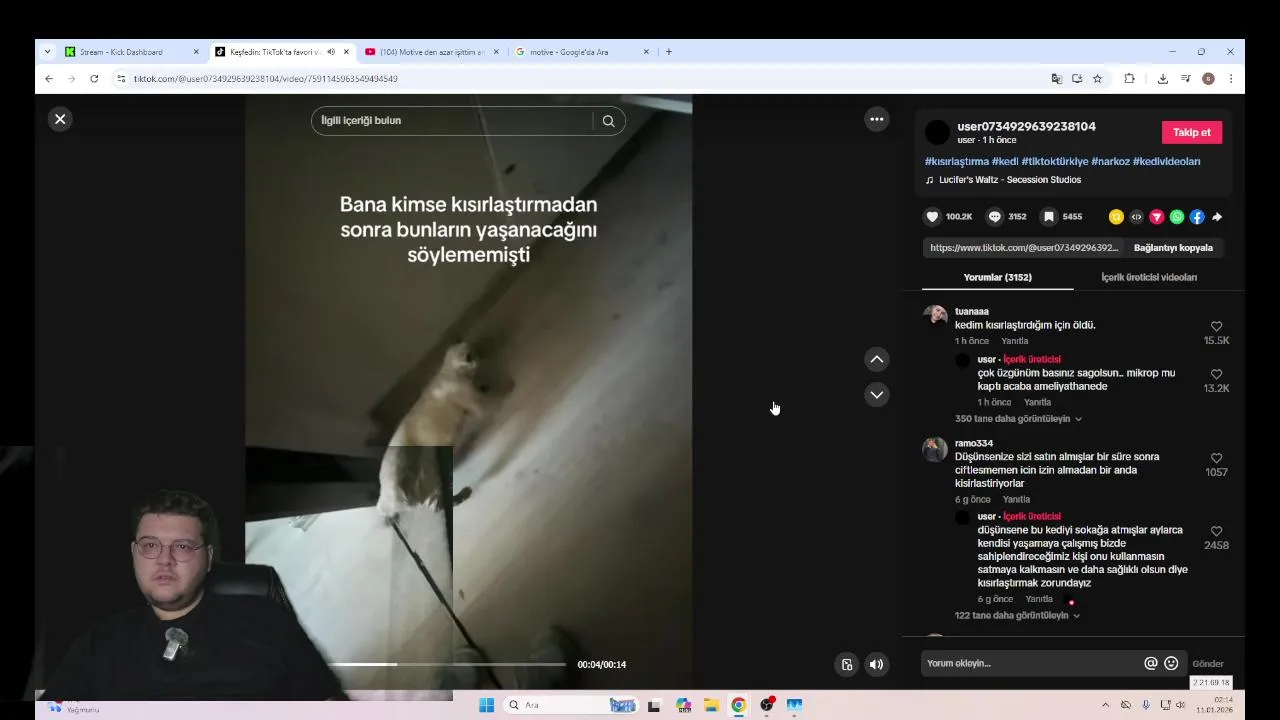Go to previous video with up arrow
1280x720 pixels.
[x=877, y=359]
